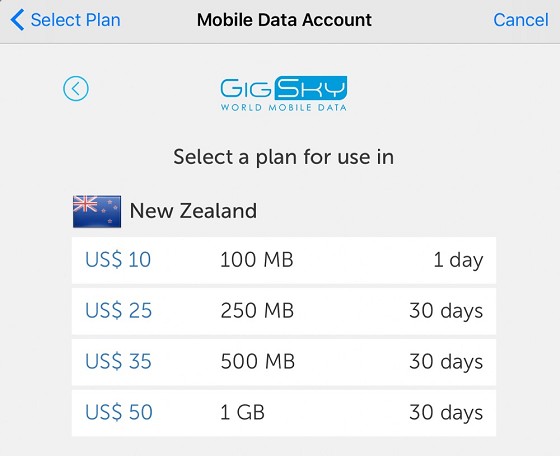Pick the 1 day plan duration

coord(458,260)
